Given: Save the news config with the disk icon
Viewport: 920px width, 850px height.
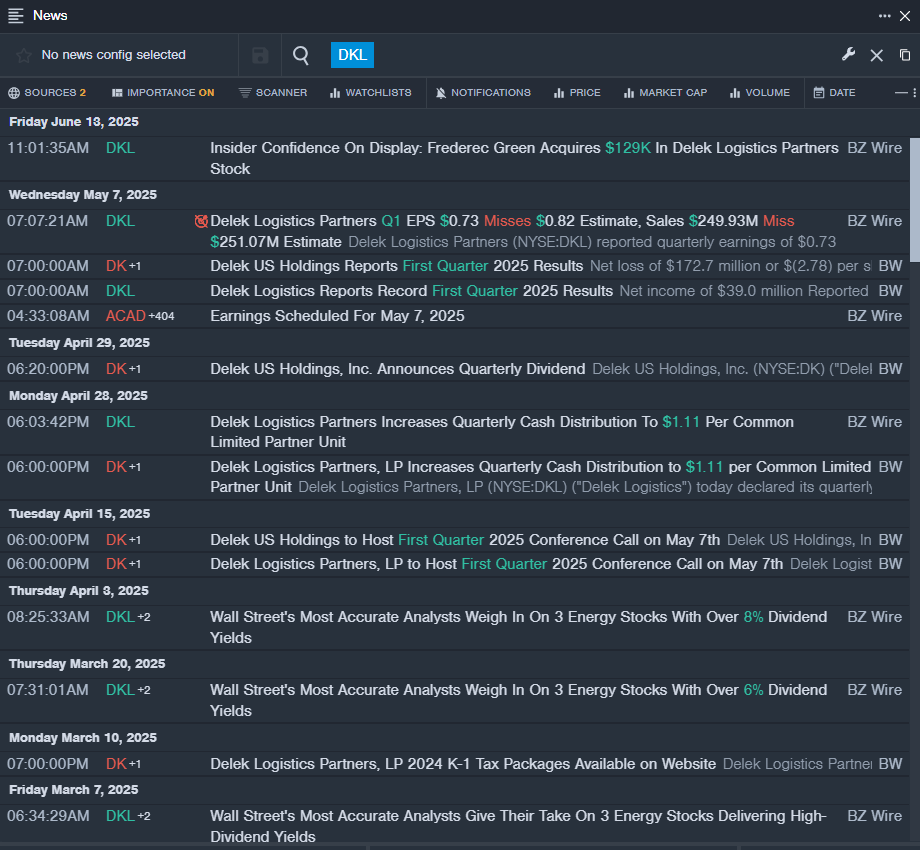Looking at the screenshot, I should tap(260, 55).
